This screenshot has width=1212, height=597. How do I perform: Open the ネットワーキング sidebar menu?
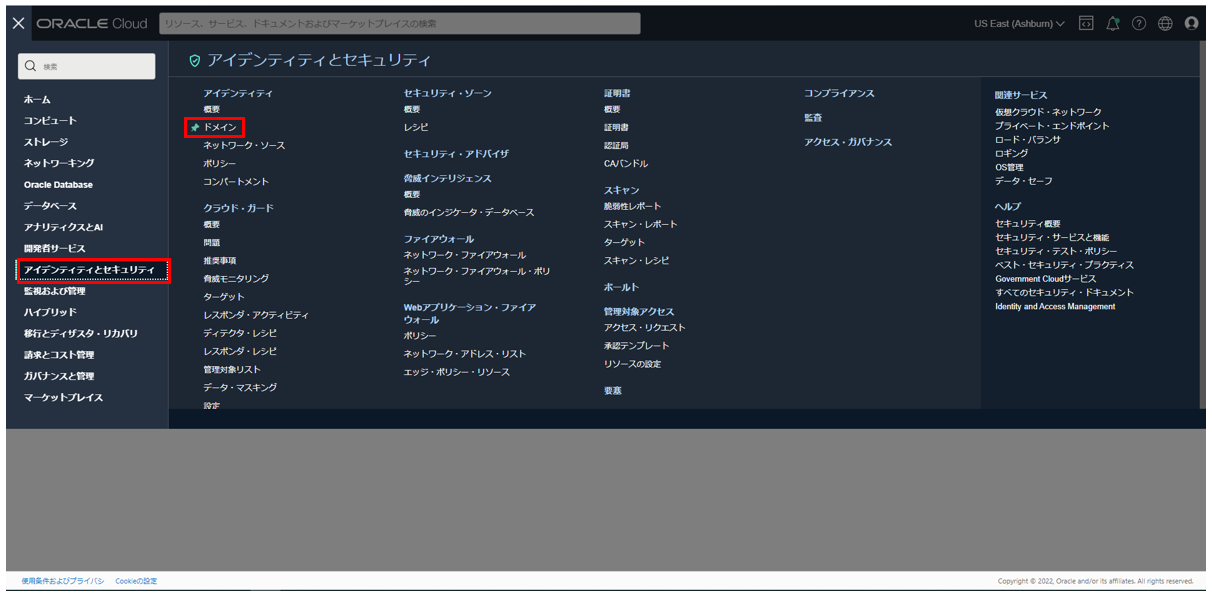point(61,162)
